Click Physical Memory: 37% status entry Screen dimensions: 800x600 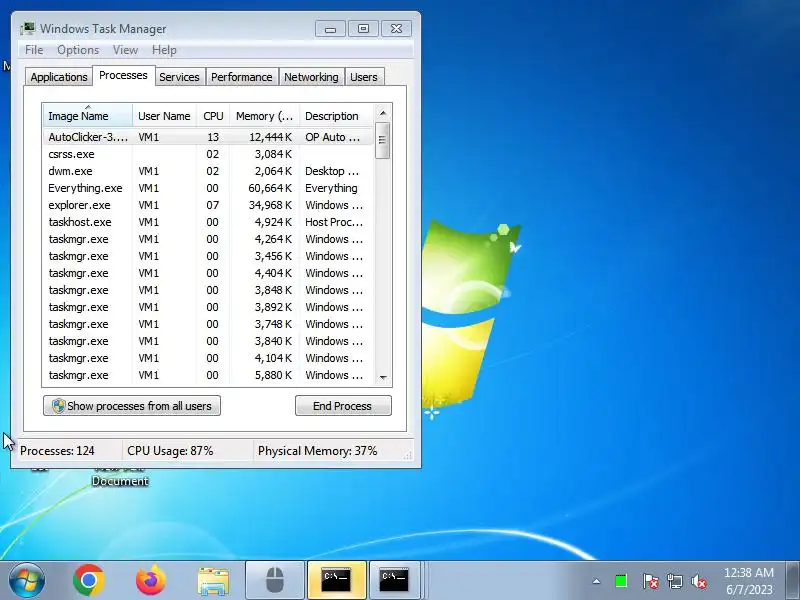click(317, 451)
